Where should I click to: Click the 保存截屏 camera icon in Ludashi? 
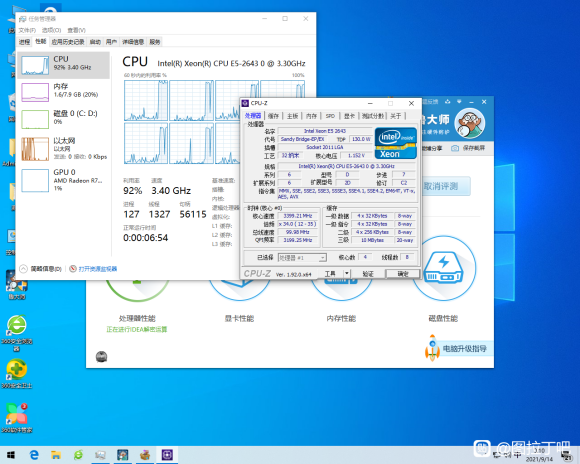click(455, 148)
